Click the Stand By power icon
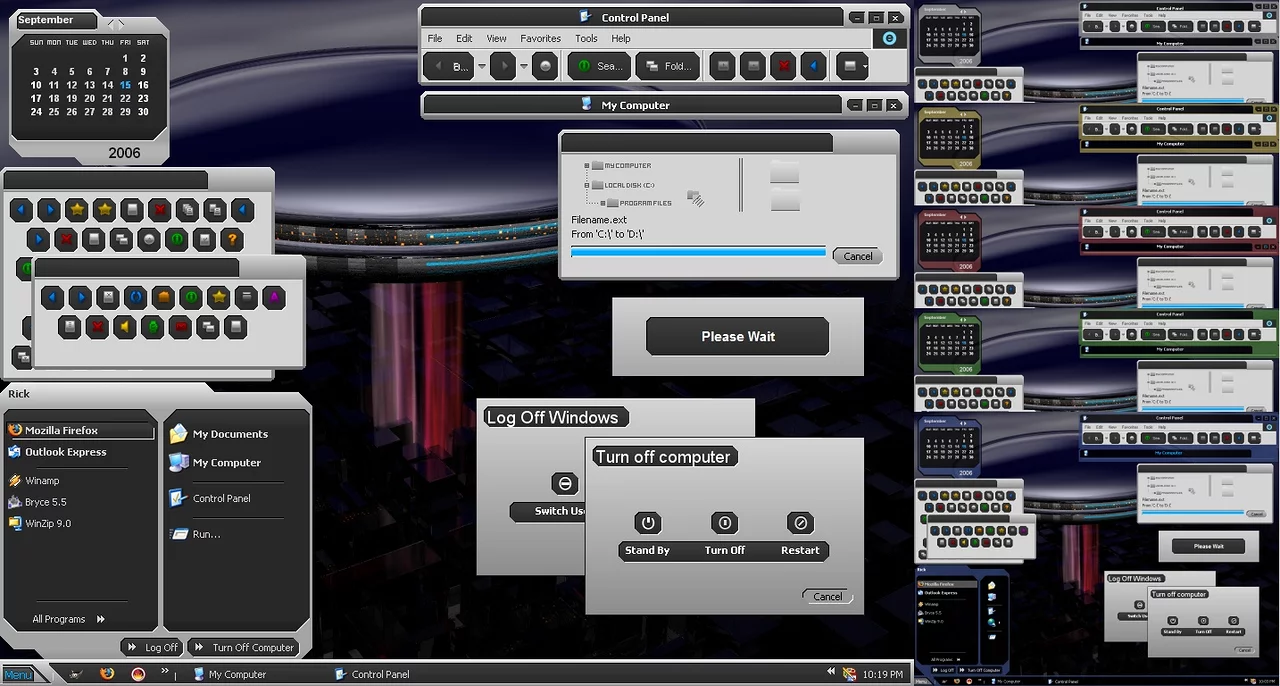Image resolution: width=1280 pixels, height=686 pixels. 647,523
